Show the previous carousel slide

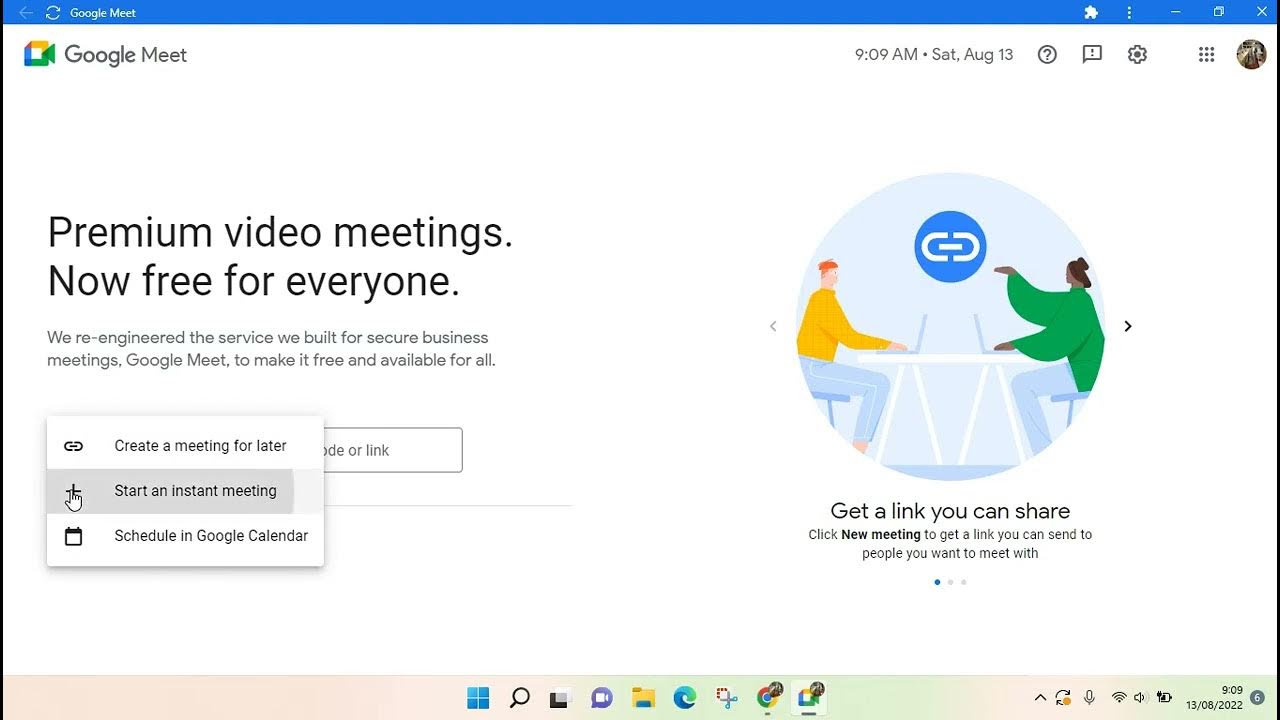click(773, 326)
